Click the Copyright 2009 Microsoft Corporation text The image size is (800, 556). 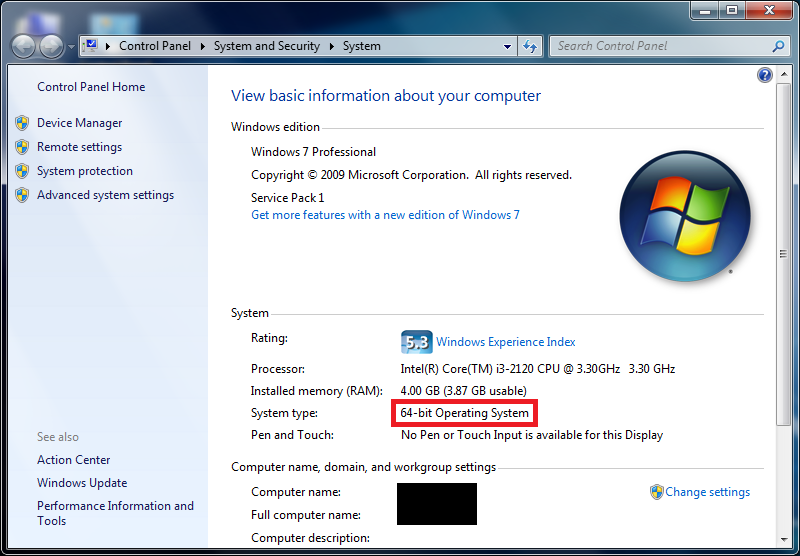click(x=411, y=175)
